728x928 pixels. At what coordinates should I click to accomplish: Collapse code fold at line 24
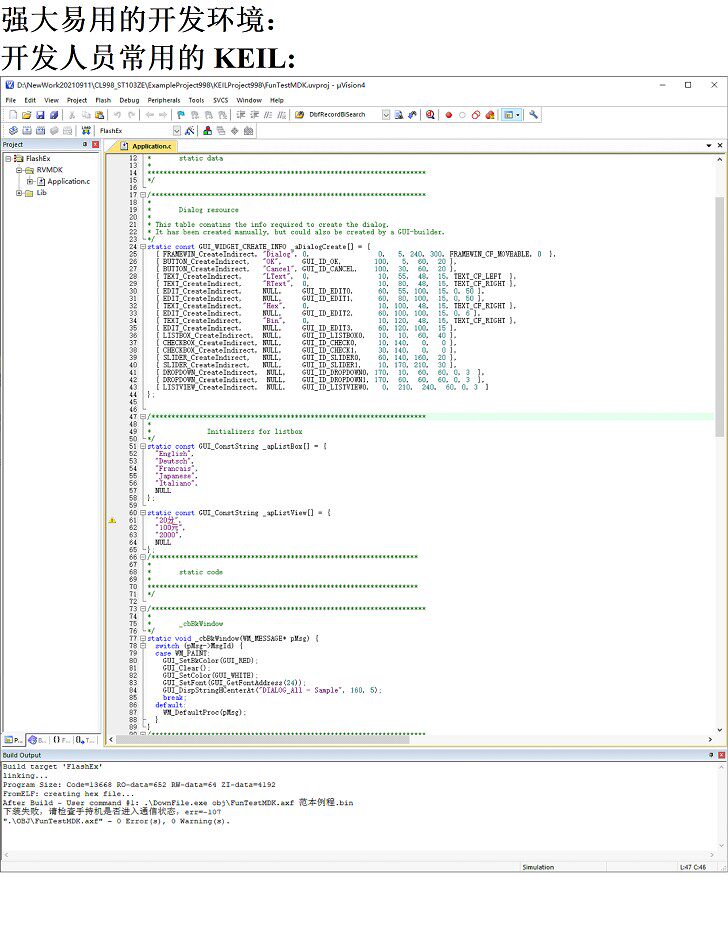click(143, 246)
